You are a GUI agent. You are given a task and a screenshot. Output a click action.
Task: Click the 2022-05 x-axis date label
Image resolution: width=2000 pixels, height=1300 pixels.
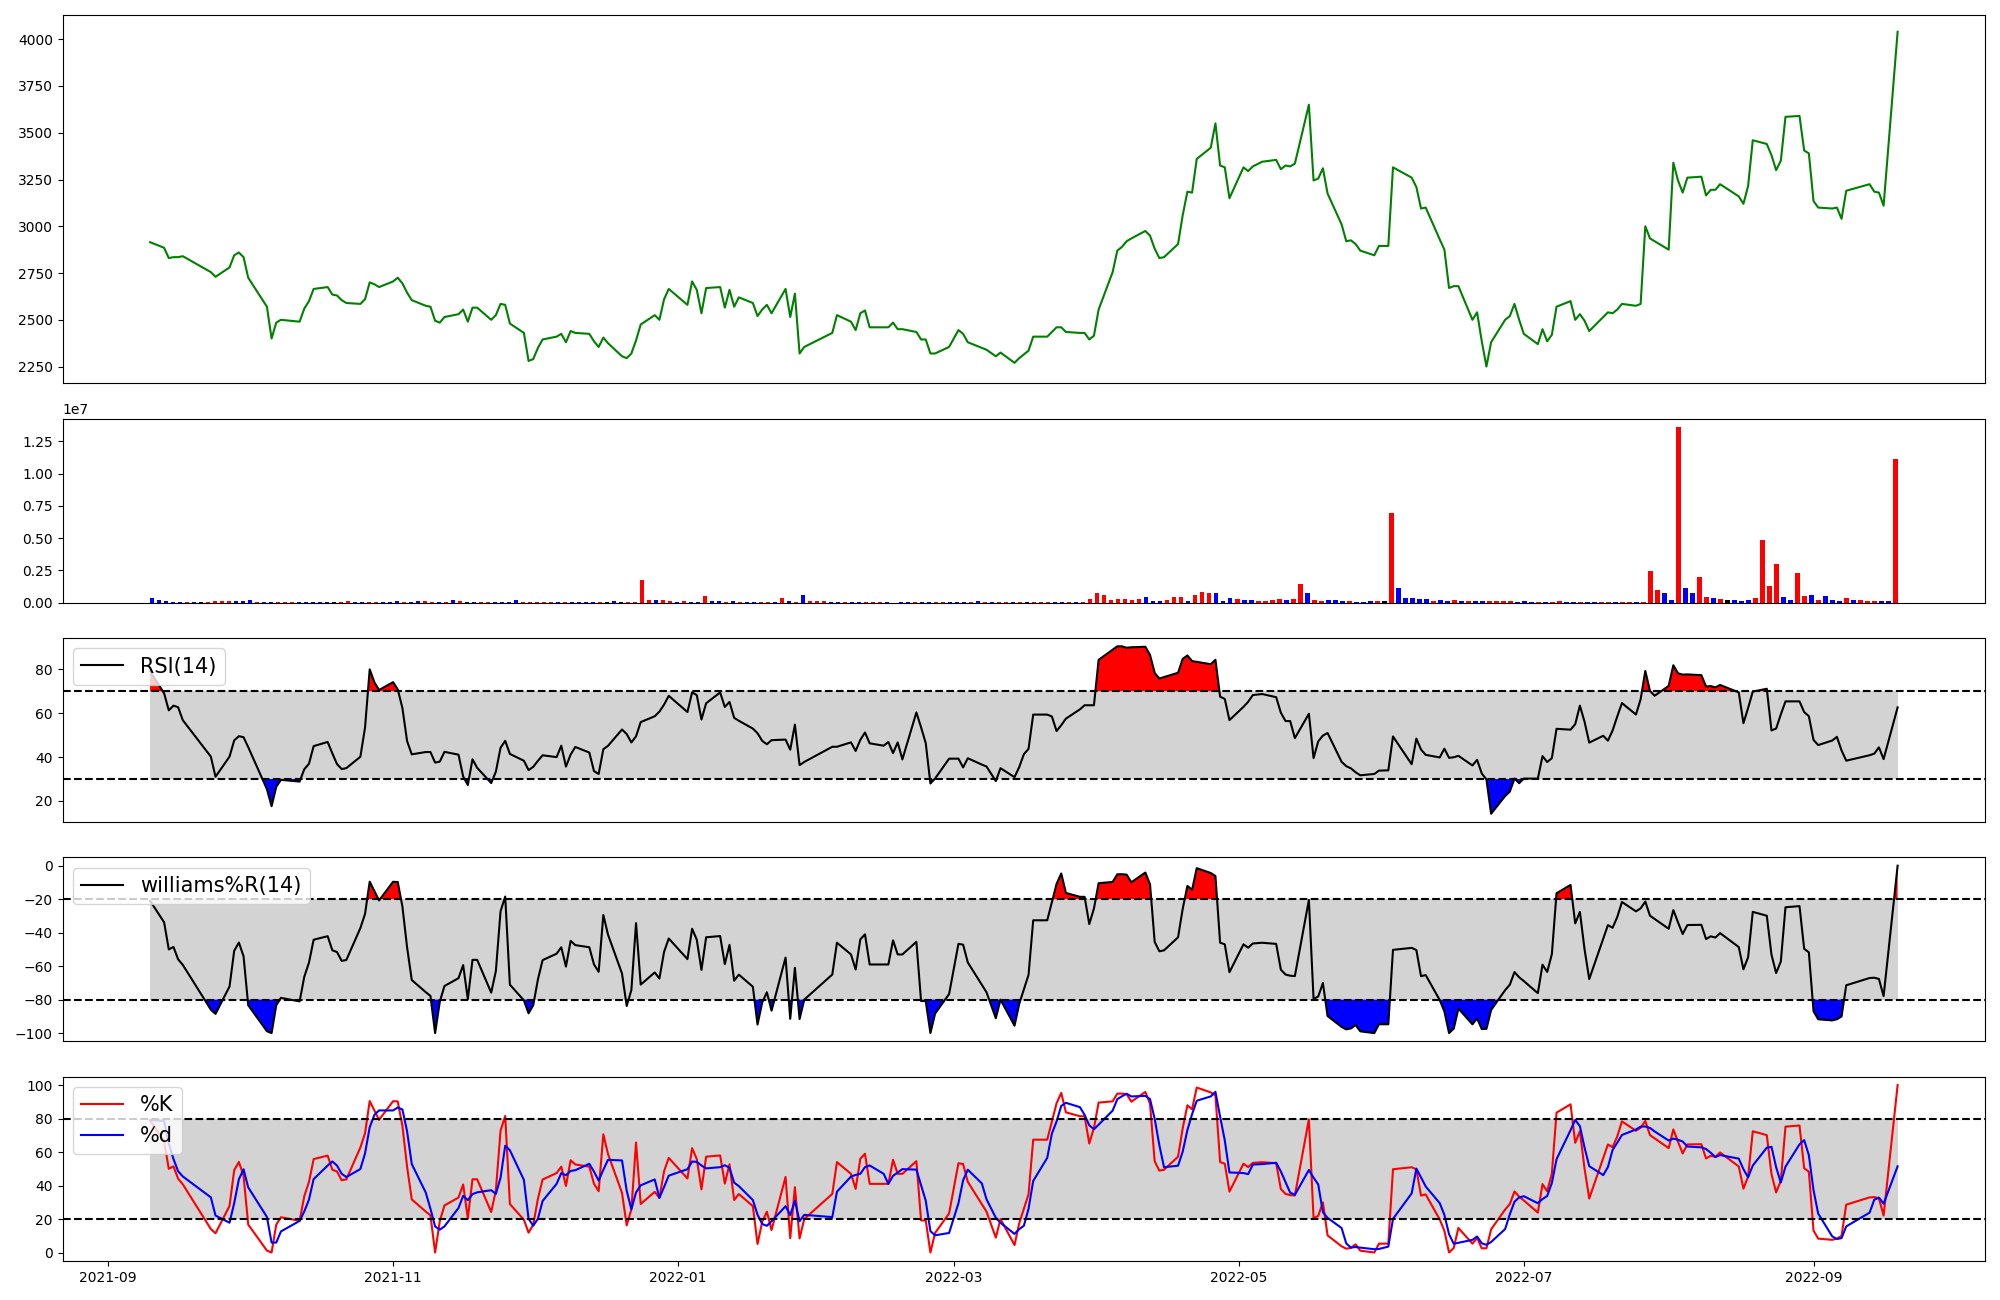pos(1239,1277)
